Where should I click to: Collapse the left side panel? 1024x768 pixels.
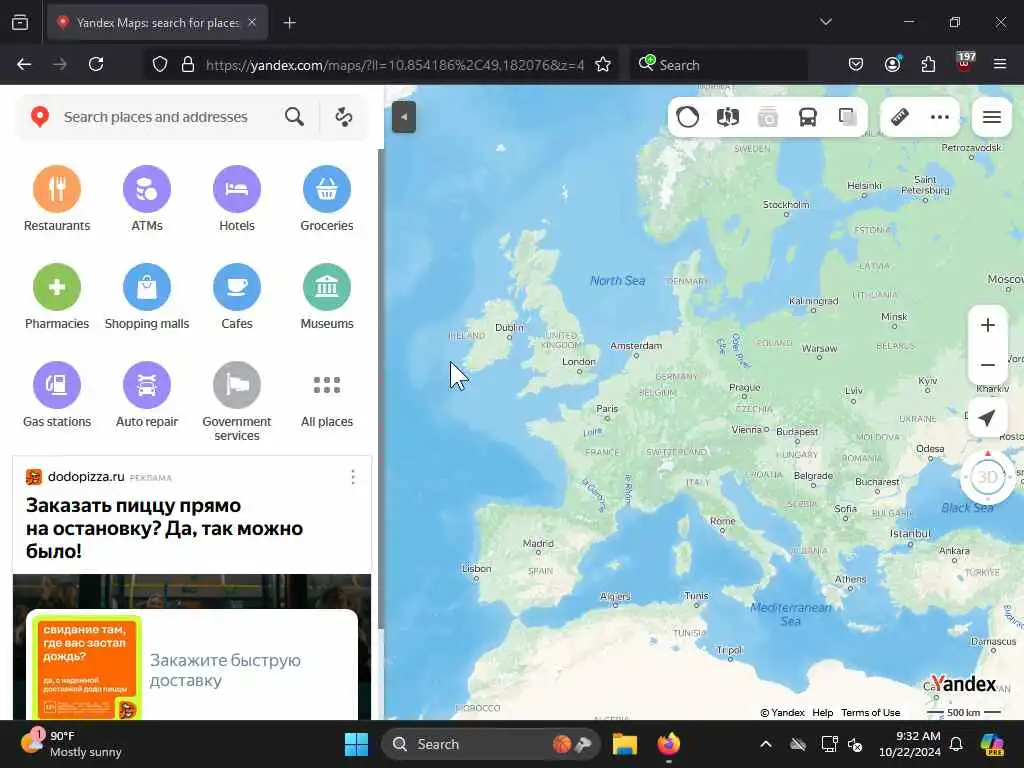click(x=404, y=118)
